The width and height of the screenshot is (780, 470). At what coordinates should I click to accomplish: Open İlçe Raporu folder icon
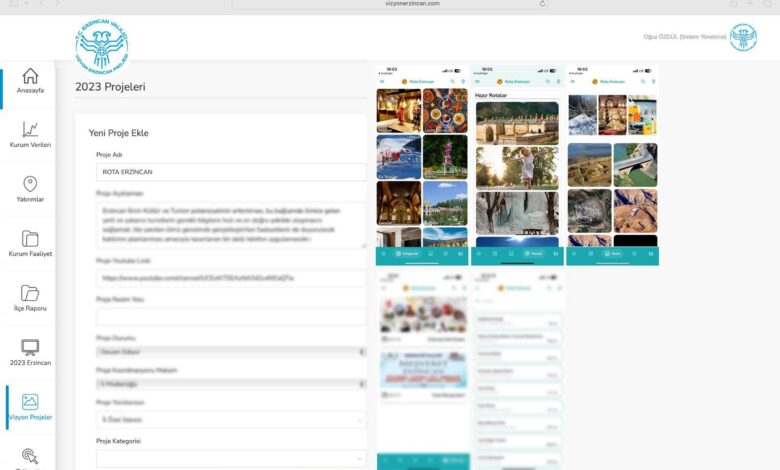(30, 293)
